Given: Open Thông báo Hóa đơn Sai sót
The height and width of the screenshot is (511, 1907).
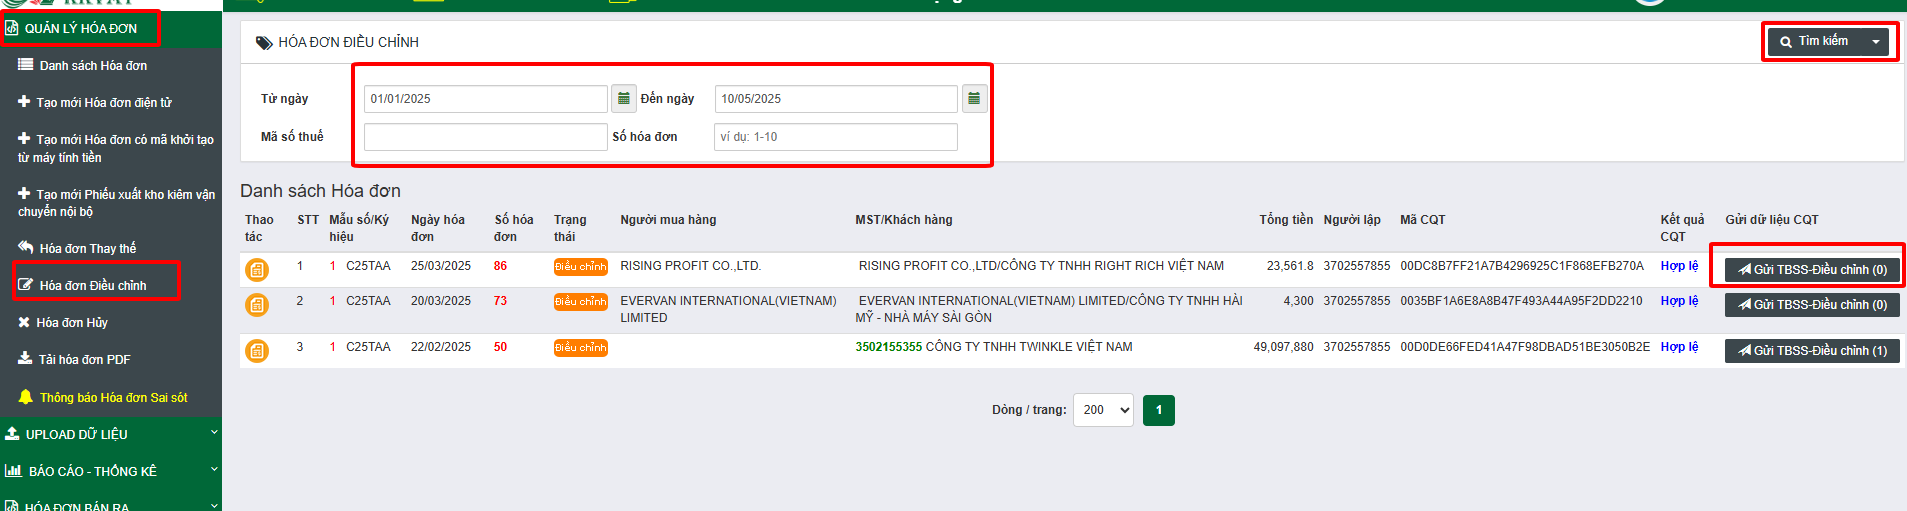Looking at the screenshot, I should coord(113,398).
